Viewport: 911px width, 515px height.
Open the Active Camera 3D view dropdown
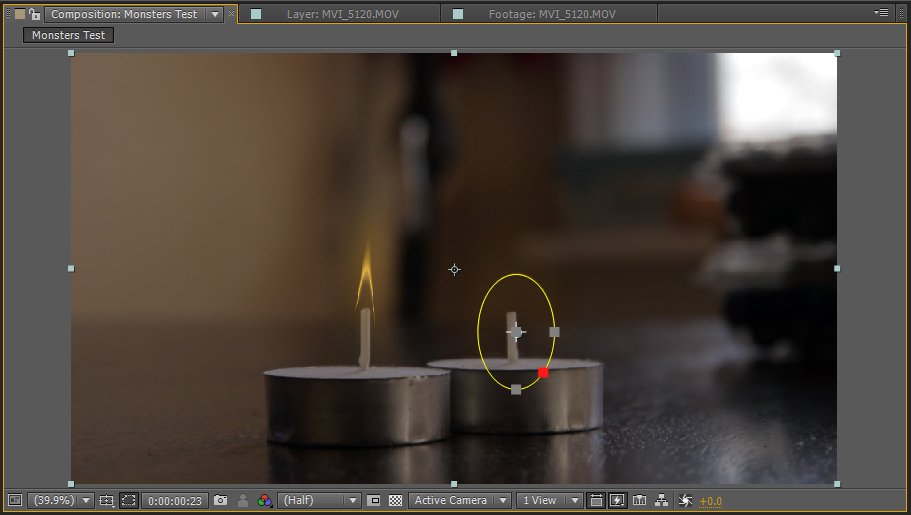[x=460, y=500]
